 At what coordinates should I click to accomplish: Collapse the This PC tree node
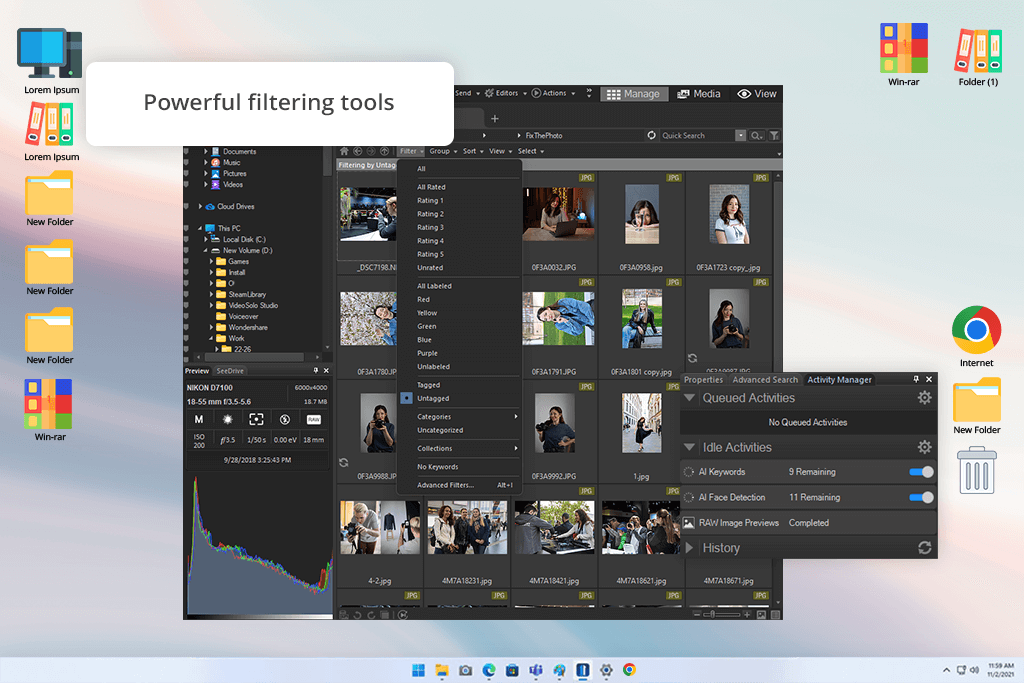coord(200,229)
